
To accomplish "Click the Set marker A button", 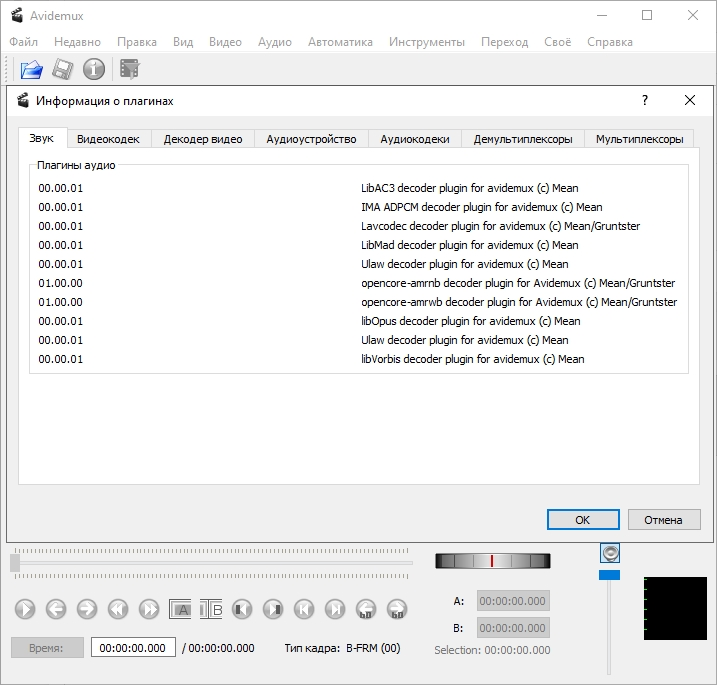I will tap(180, 608).
